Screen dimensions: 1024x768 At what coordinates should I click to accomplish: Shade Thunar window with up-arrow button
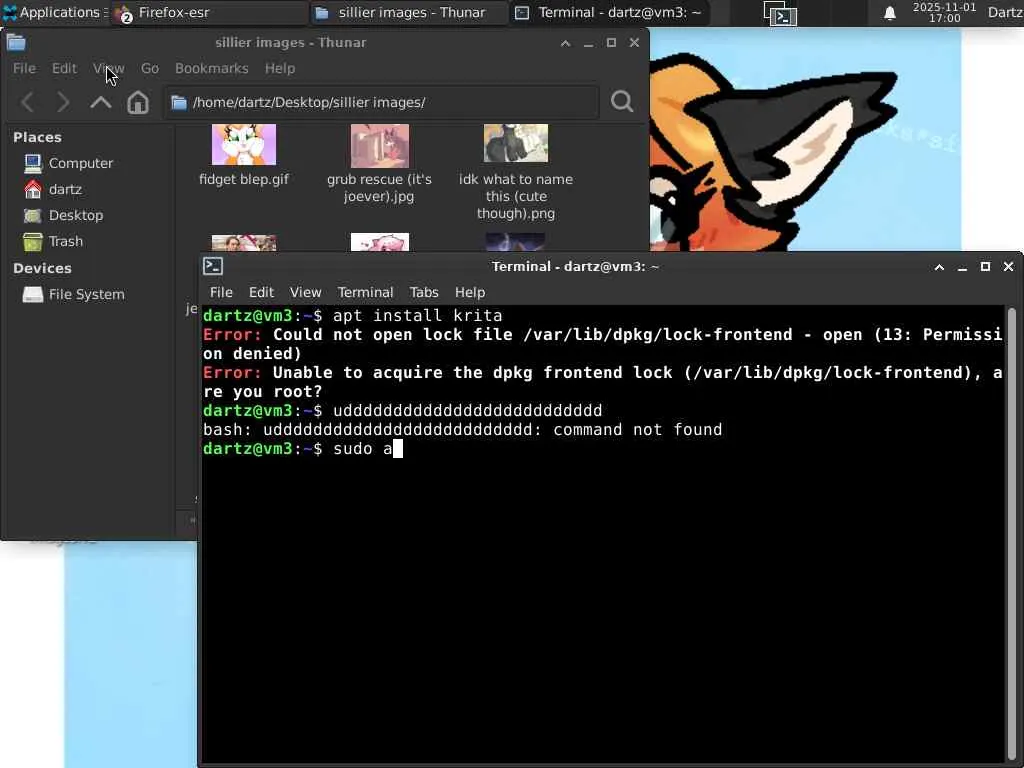566,43
